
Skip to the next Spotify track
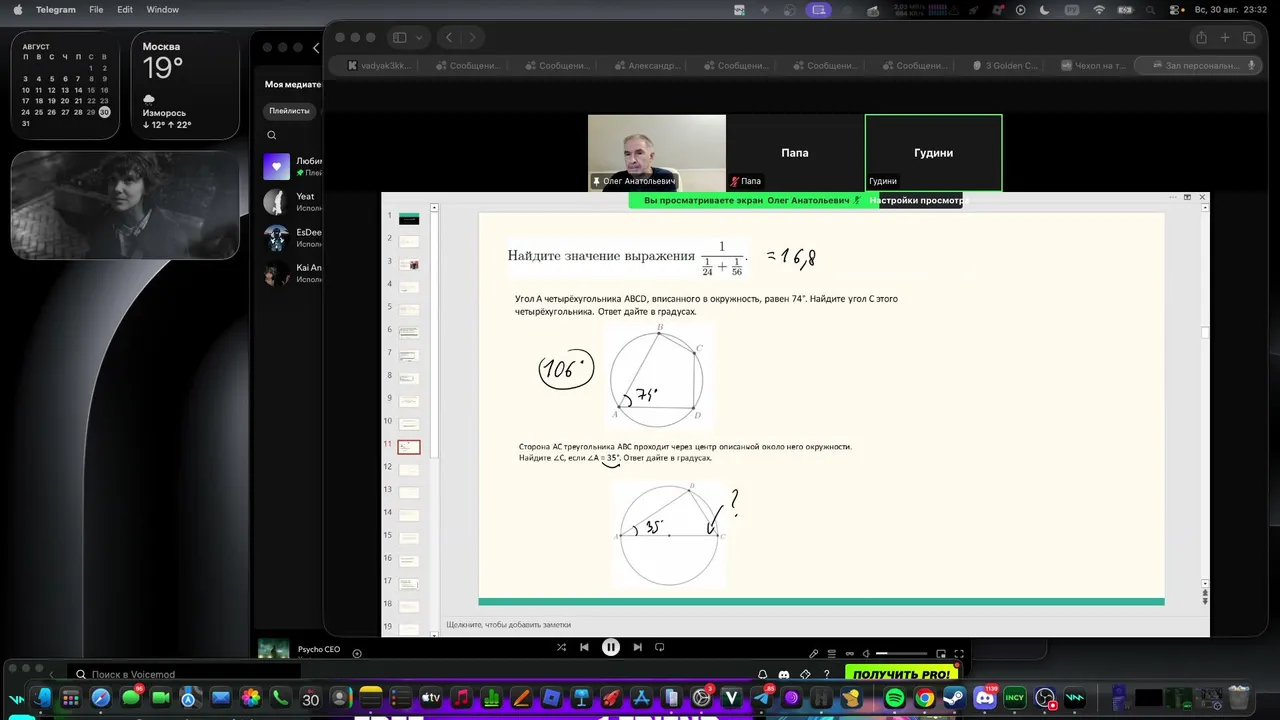point(637,647)
